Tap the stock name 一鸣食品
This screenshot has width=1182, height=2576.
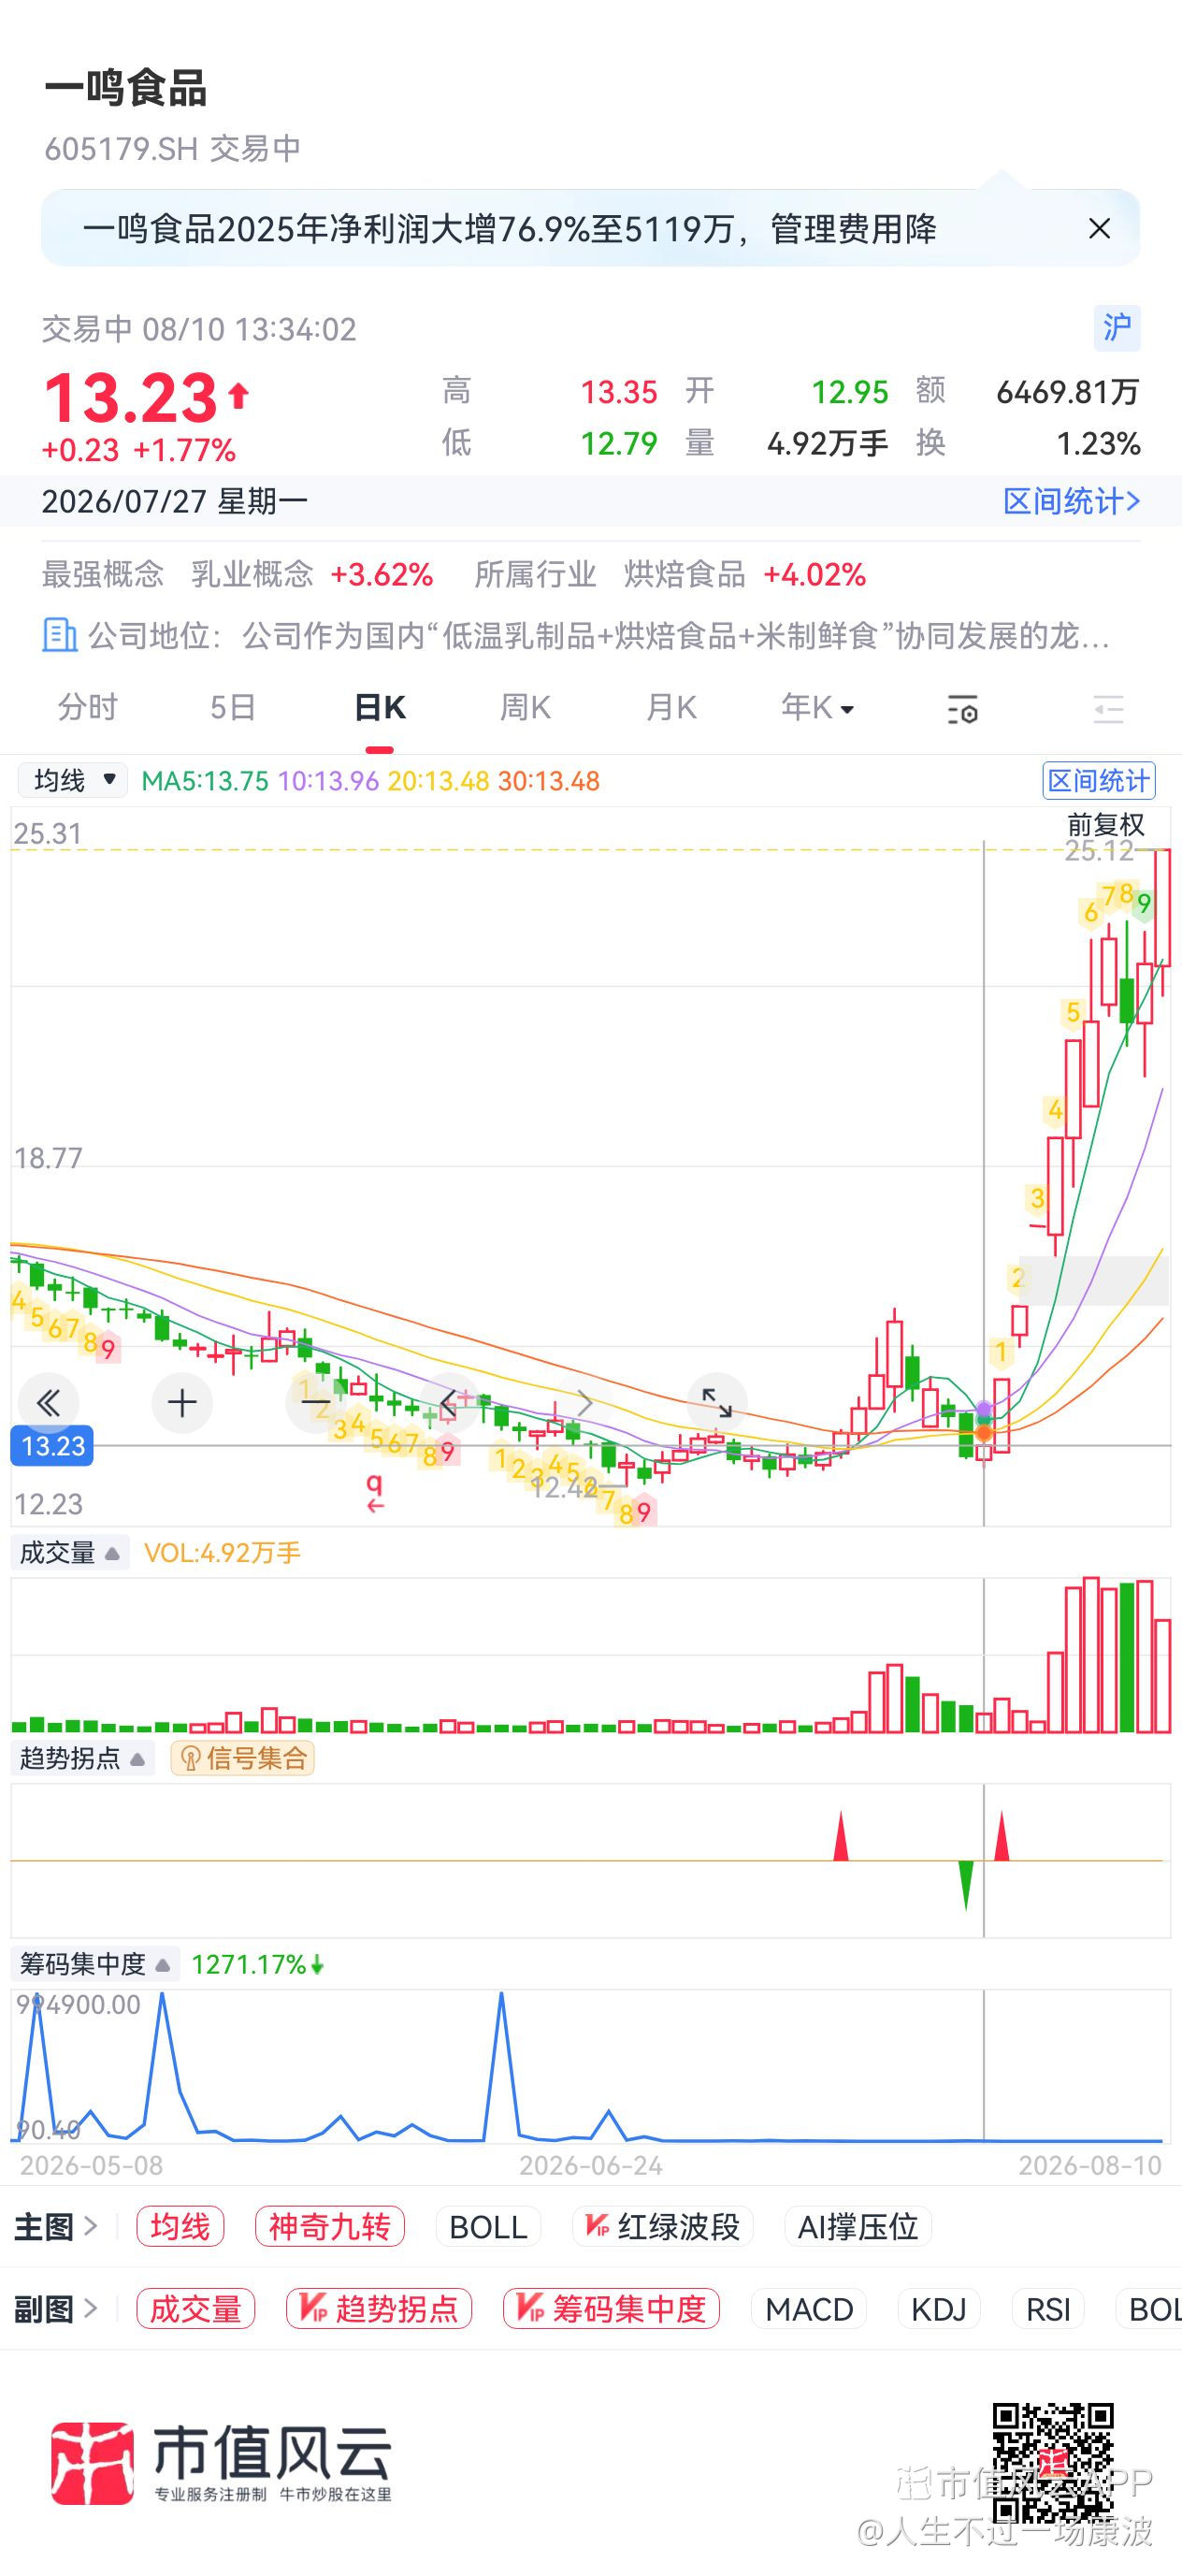[x=126, y=88]
